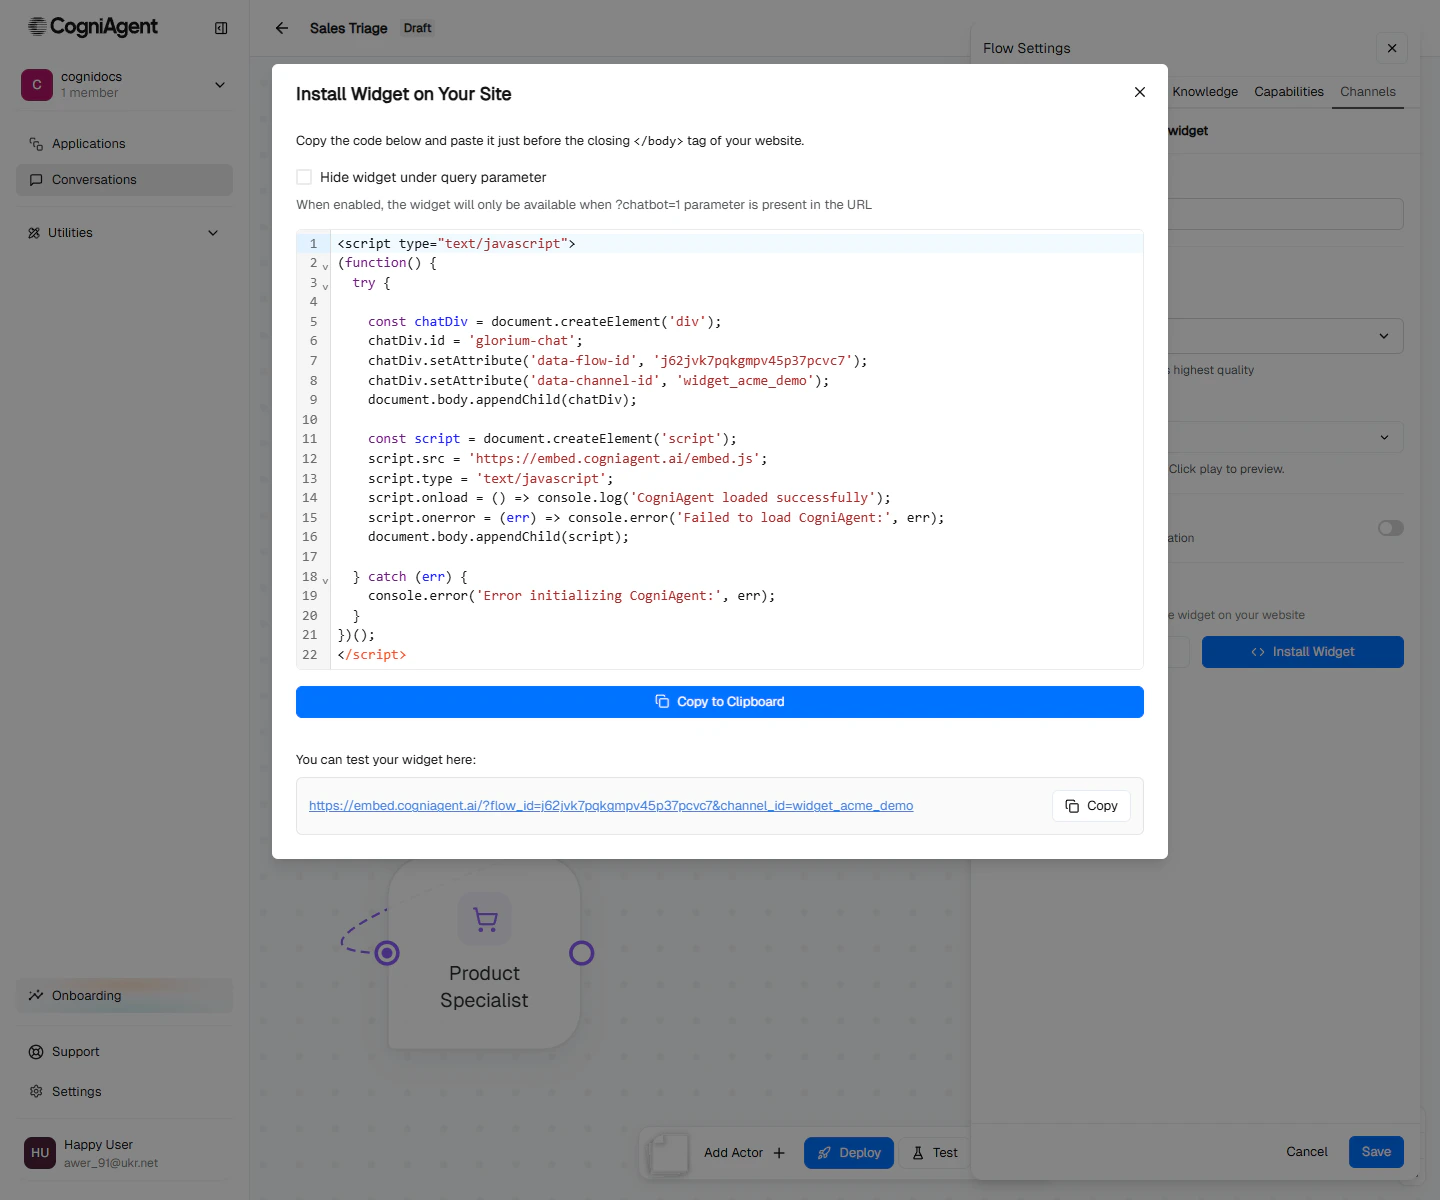
Task: Click the Applications sidebar icon
Action: point(36,144)
